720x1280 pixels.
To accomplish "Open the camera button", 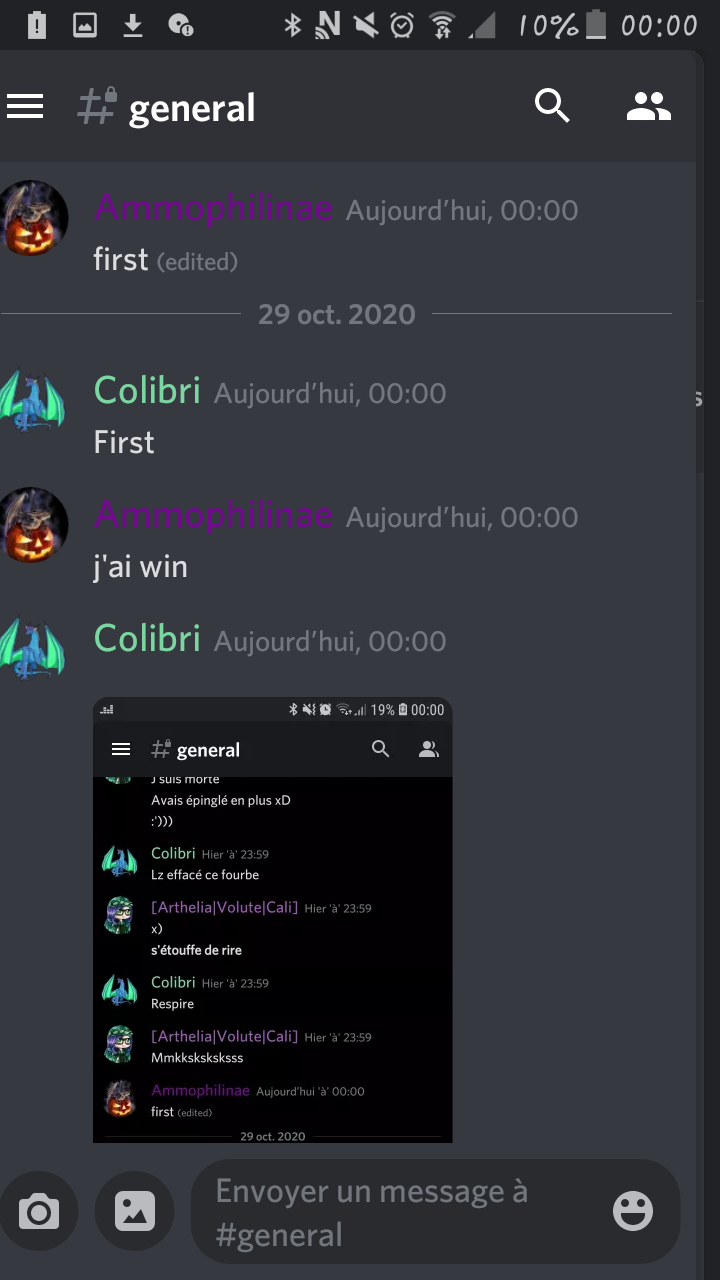I will 38,1212.
